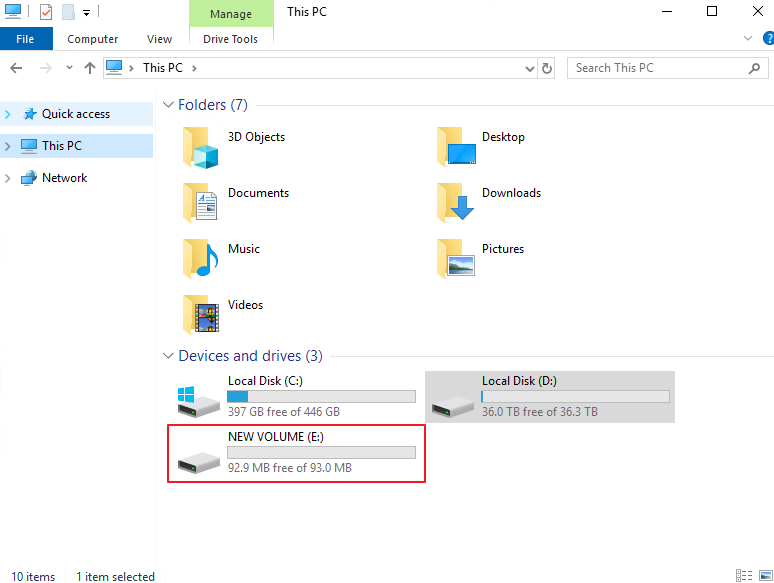Screen dimensions: 774x583
Task: Switch to details view icon in status bar
Action: tap(744, 576)
